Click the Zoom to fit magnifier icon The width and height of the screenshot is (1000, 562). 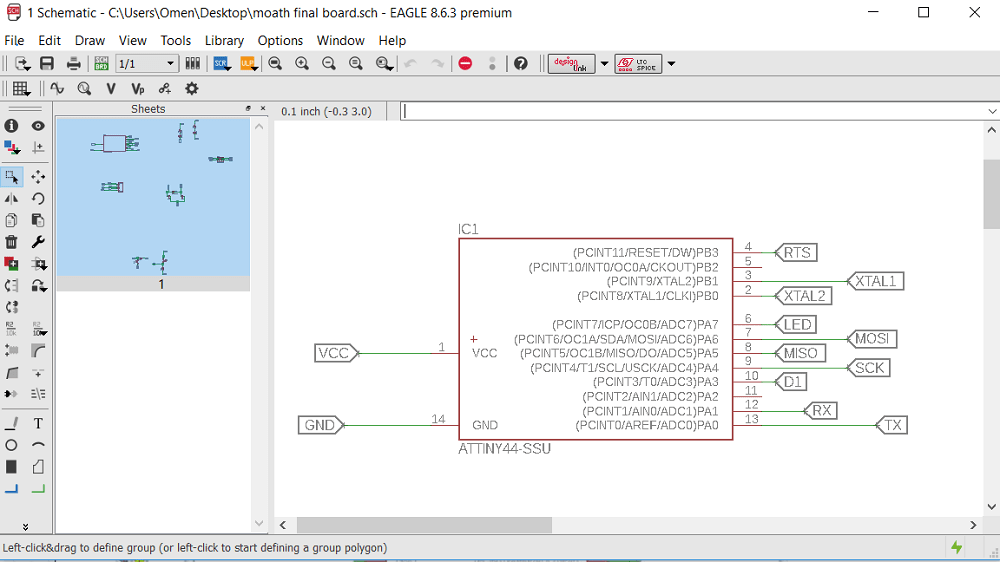275,64
